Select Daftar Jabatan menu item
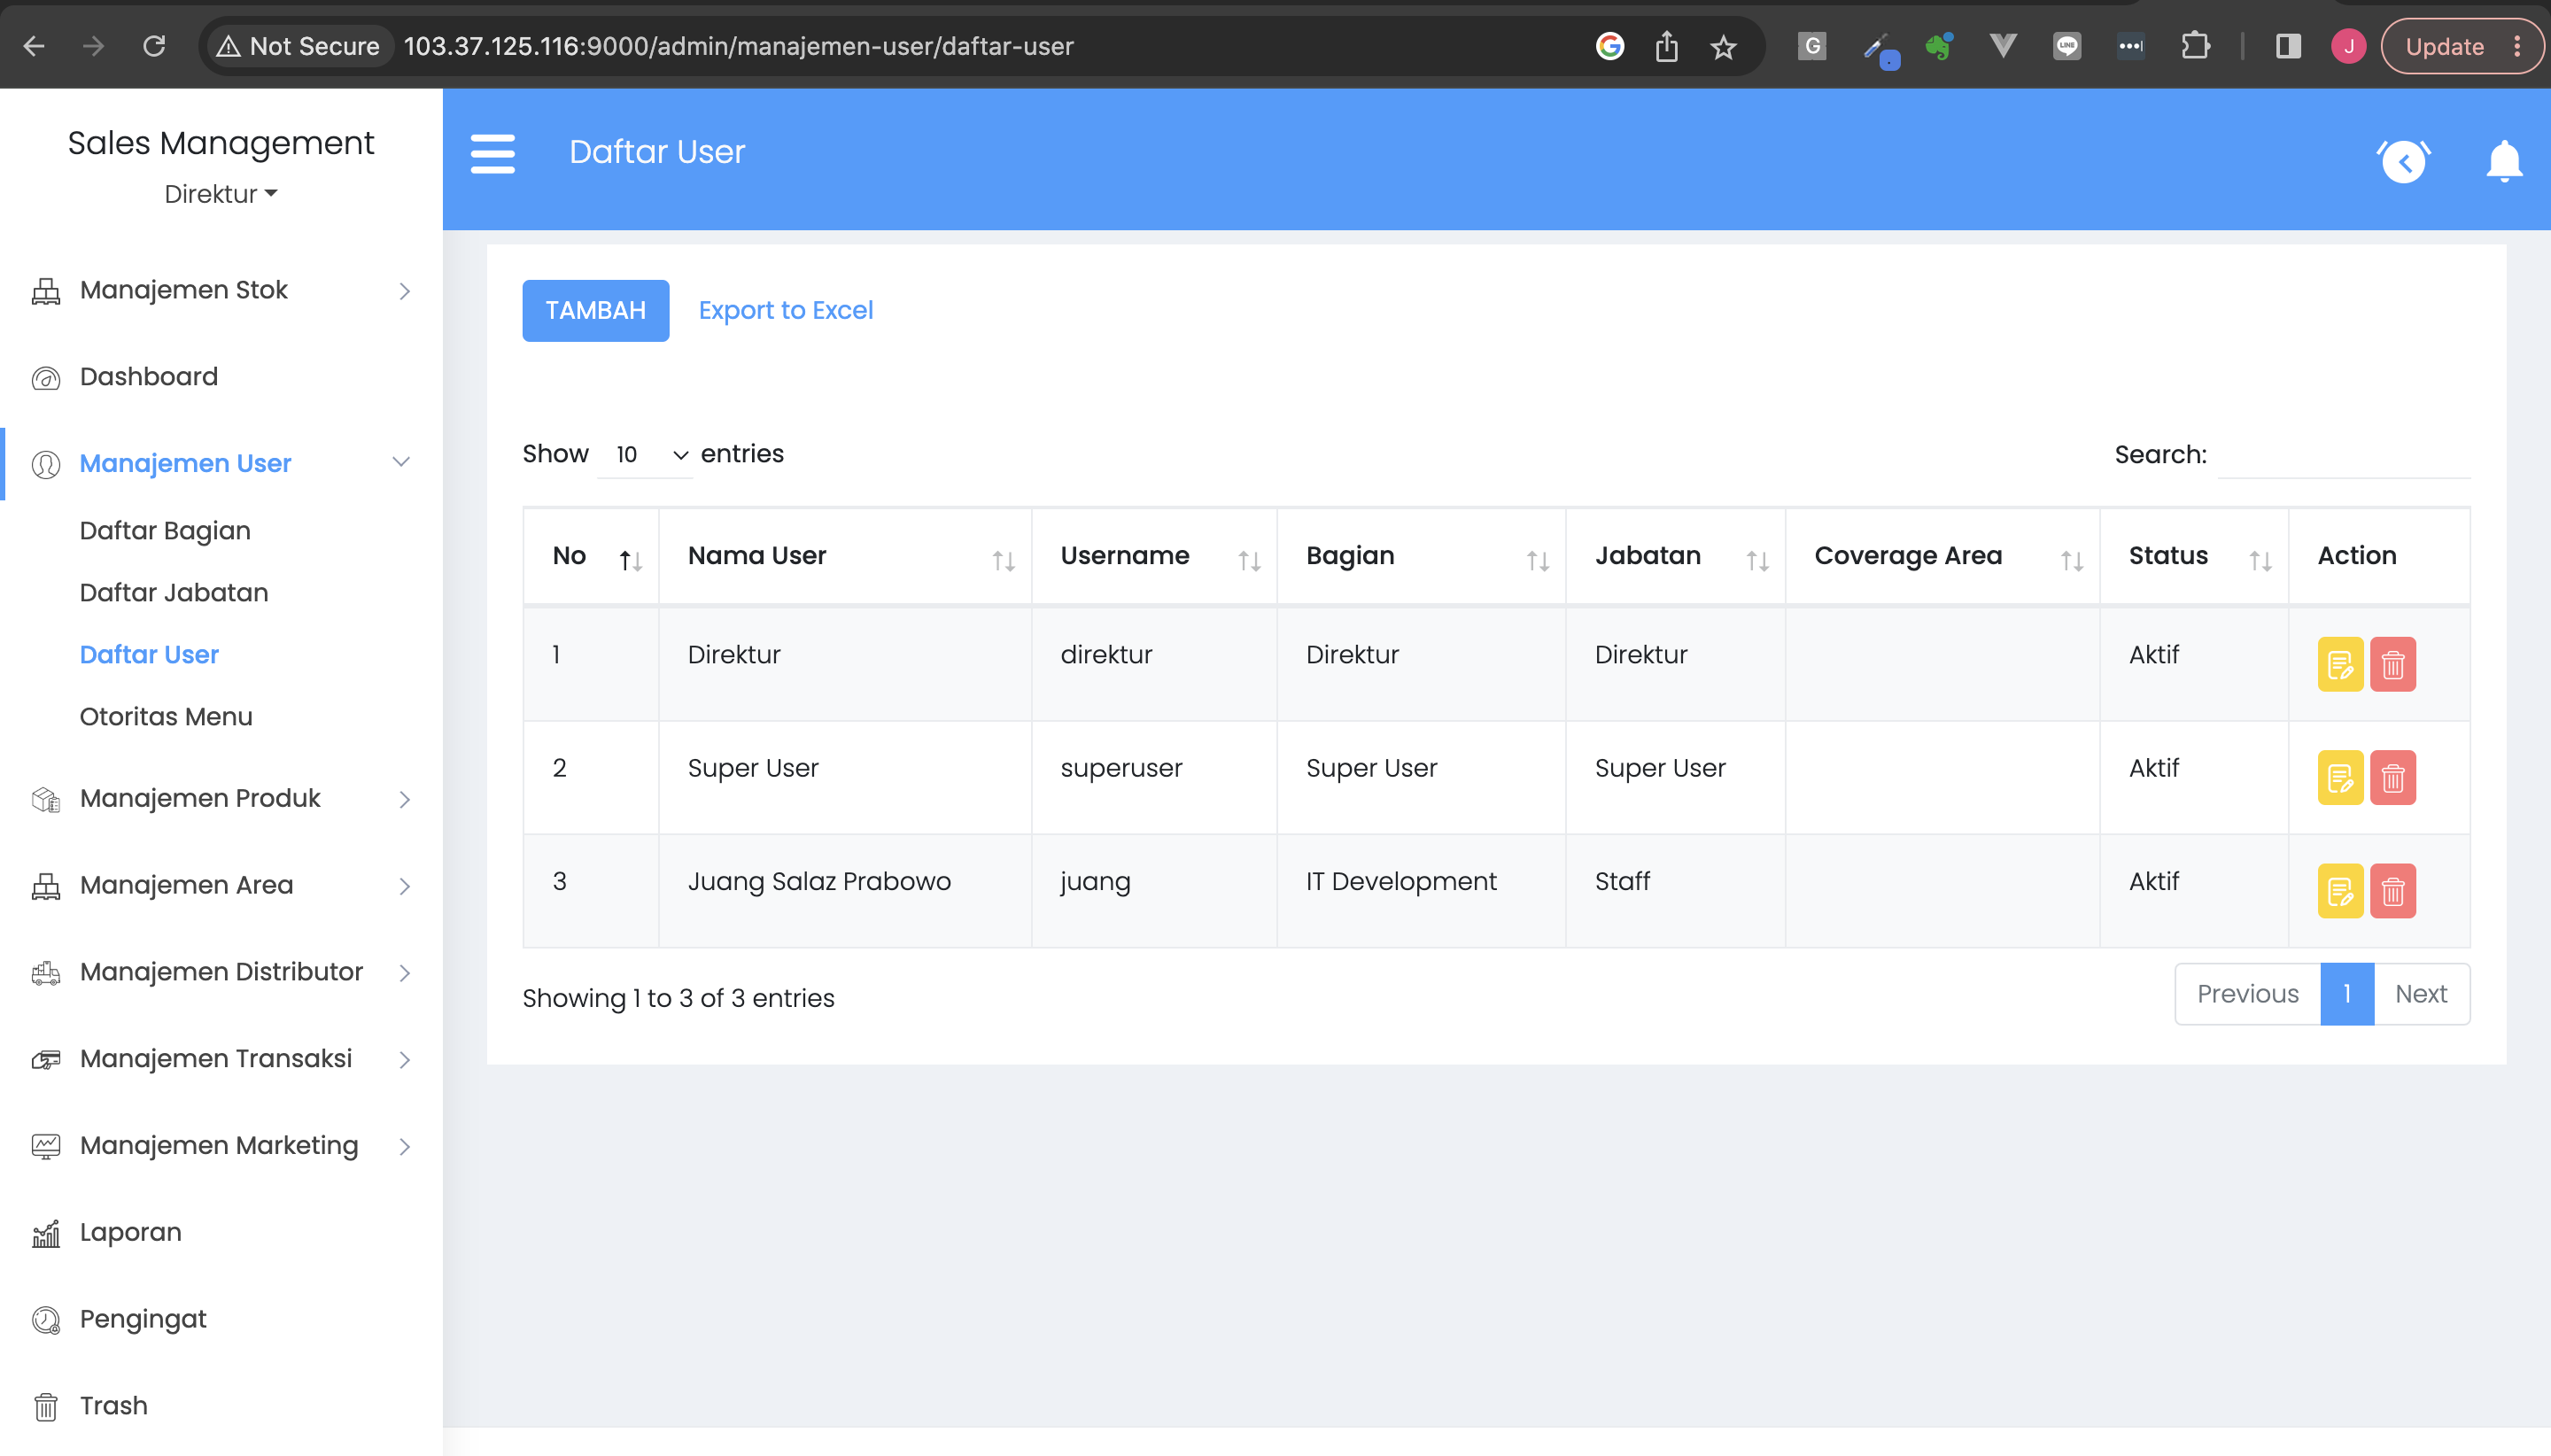 (173, 592)
